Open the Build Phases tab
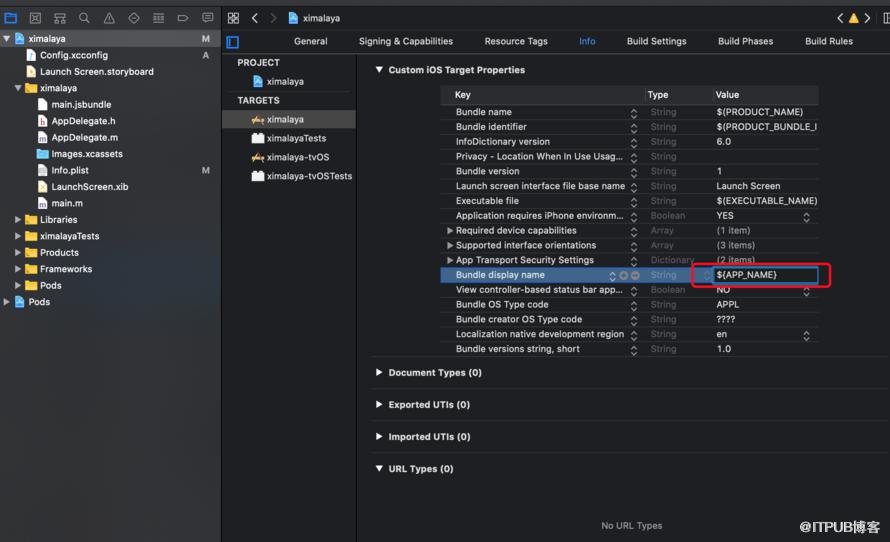Viewport: 890px width, 542px height. 745,41
